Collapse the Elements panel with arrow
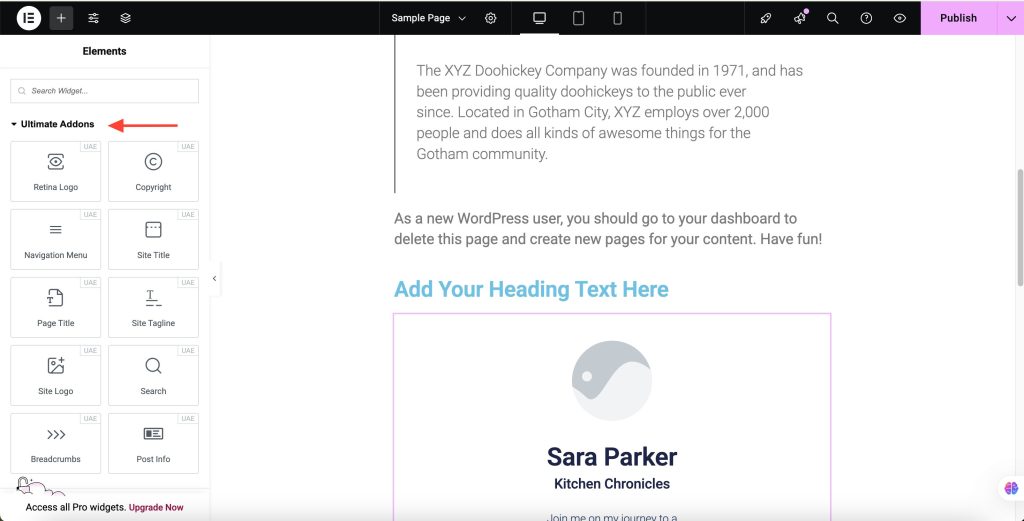 coord(214,279)
